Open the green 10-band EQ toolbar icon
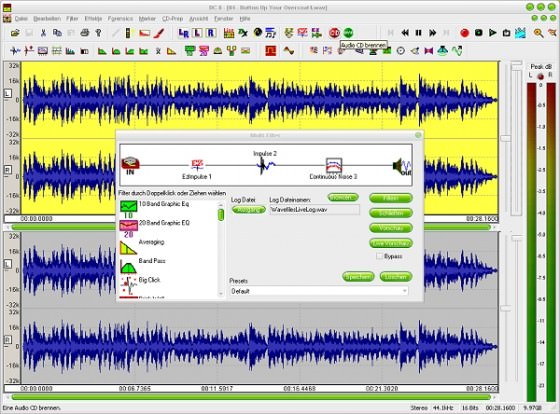This screenshot has width=560, height=414. coord(190,51)
